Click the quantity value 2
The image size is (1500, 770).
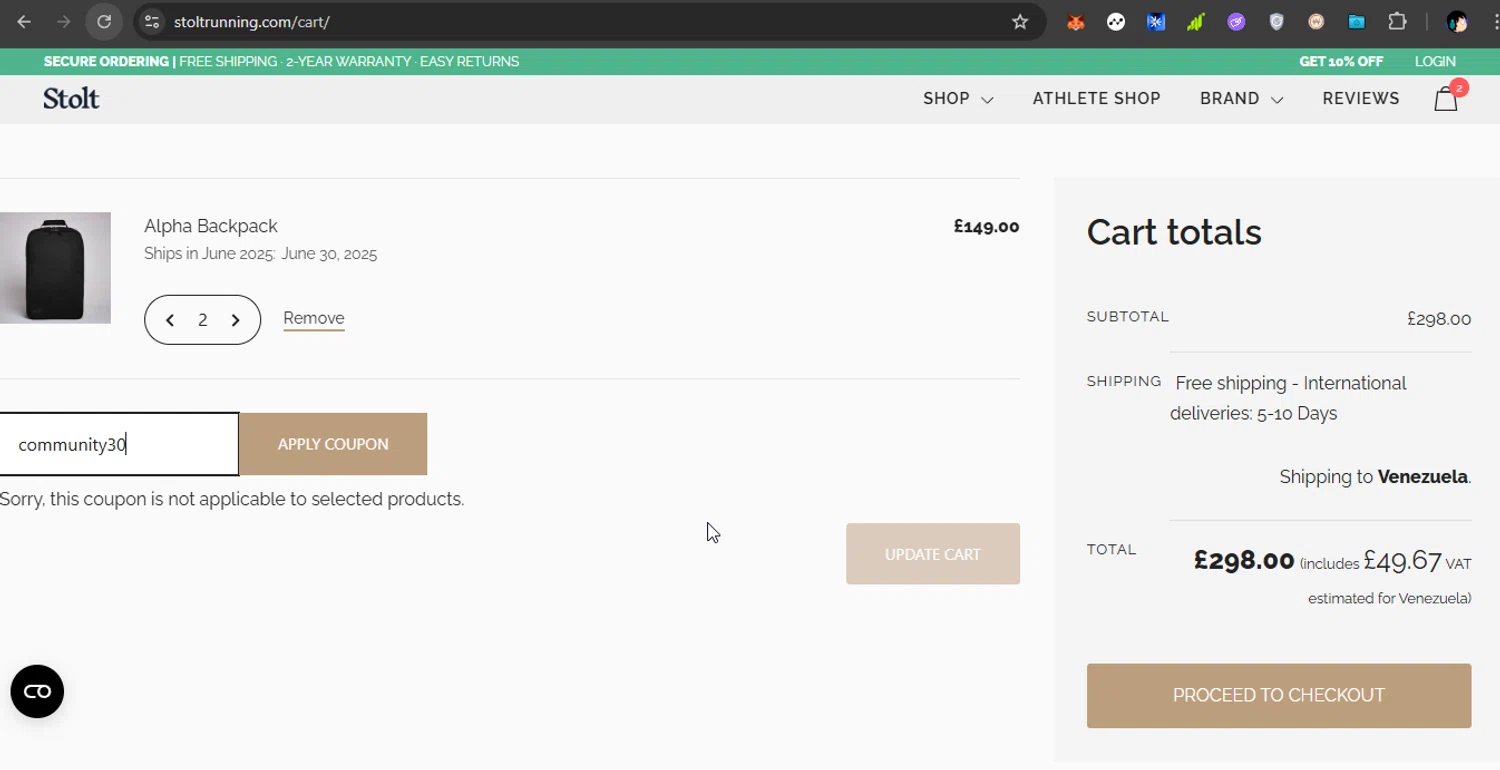coord(202,320)
